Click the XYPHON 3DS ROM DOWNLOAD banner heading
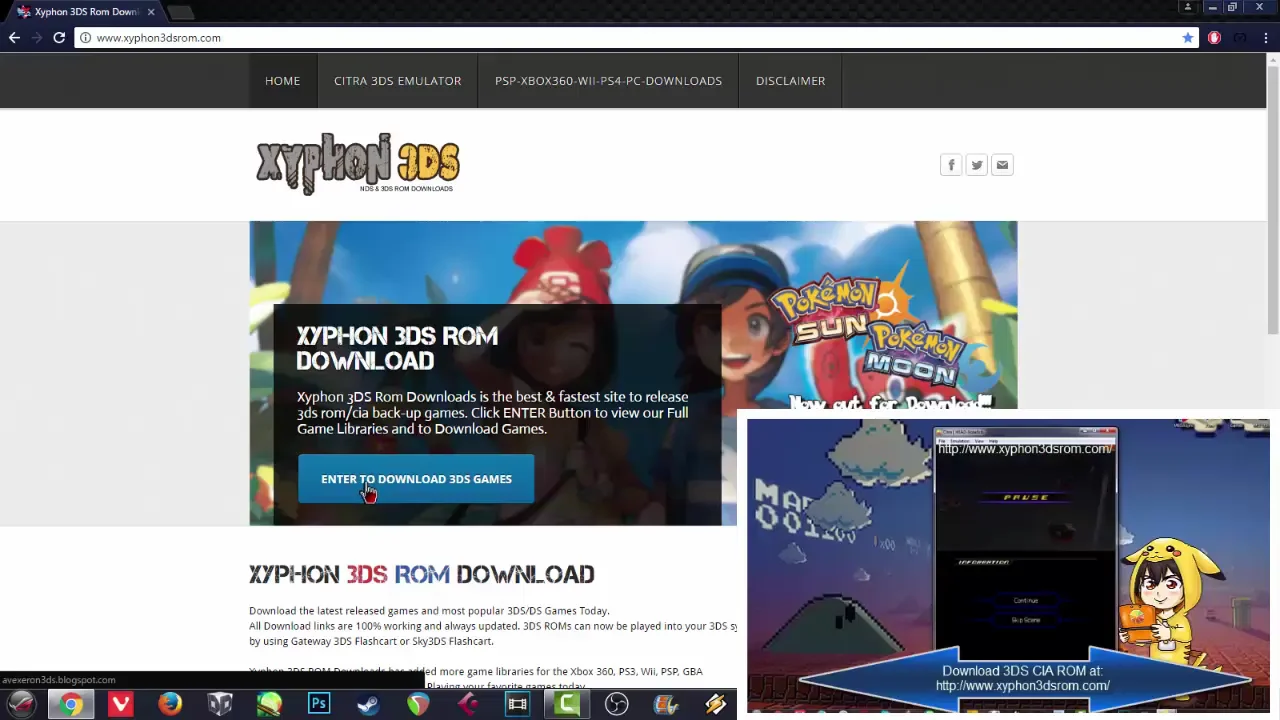The height and width of the screenshot is (720, 1280). (x=397, y=348)
